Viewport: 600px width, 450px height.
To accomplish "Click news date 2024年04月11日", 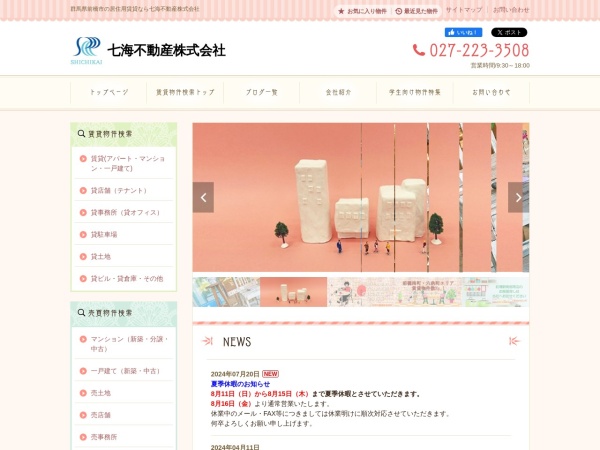I will click(x=235, y=447).
